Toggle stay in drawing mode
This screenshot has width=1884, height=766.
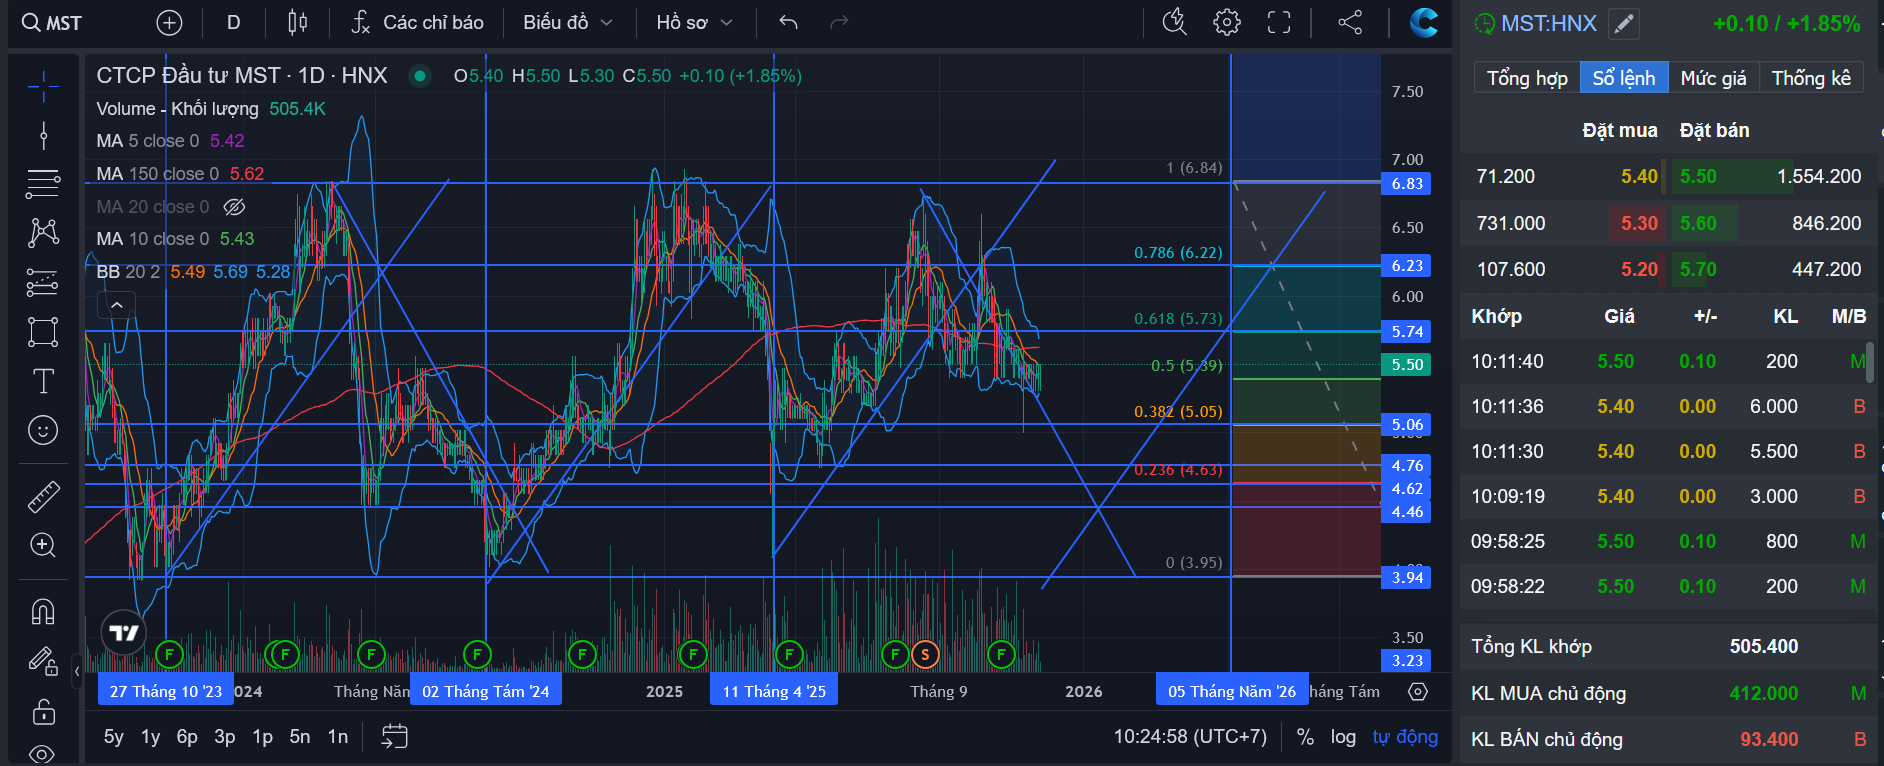[43, 661]
